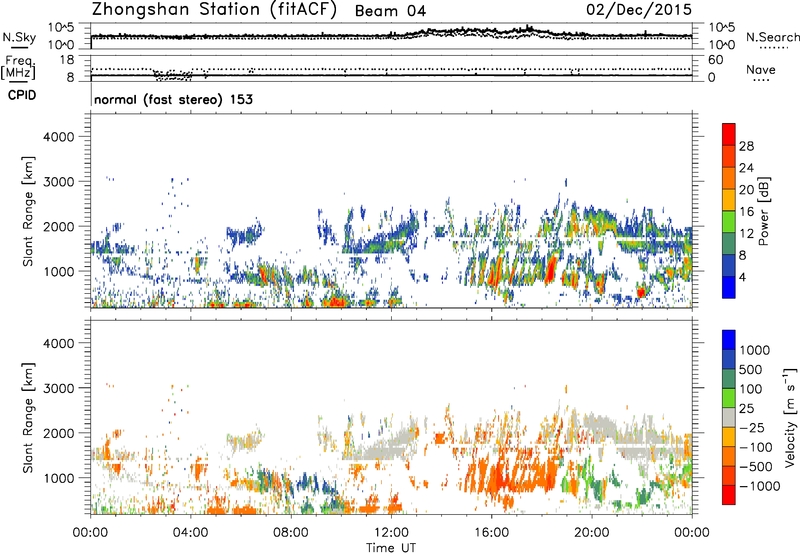This screenshot has width=800, height=554.
Task: Select the '3000' tick in velocity panel
Action: (58, 388)
